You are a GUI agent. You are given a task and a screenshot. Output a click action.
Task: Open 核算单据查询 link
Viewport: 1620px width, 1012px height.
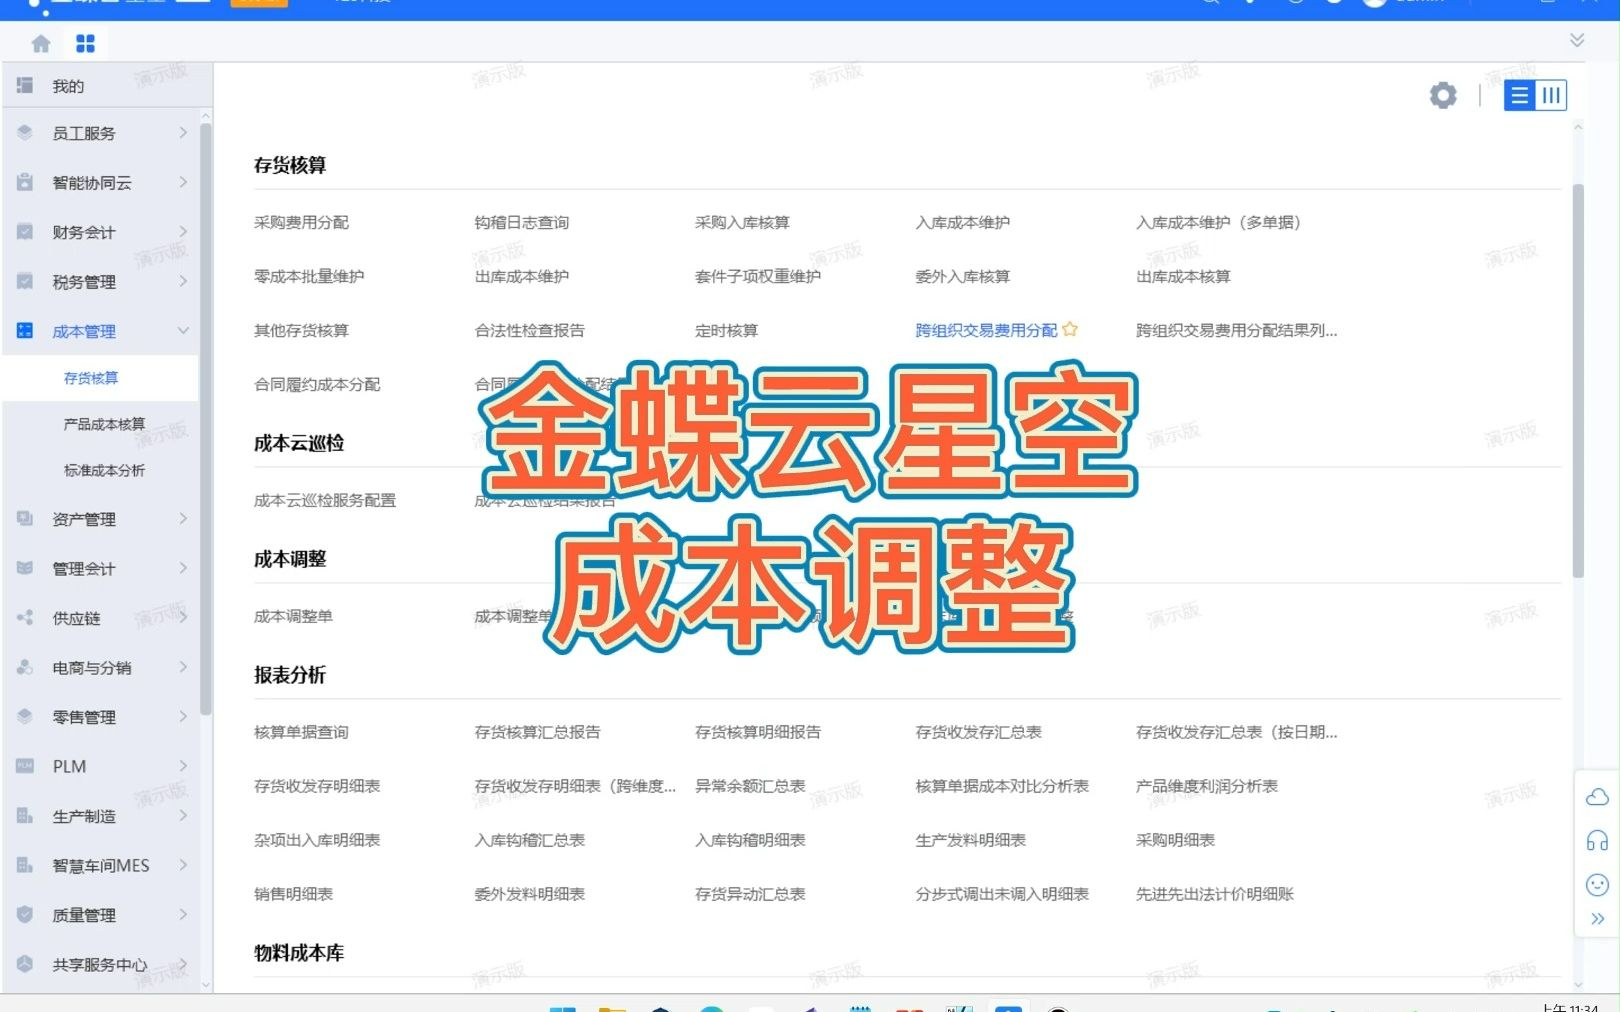301,732
